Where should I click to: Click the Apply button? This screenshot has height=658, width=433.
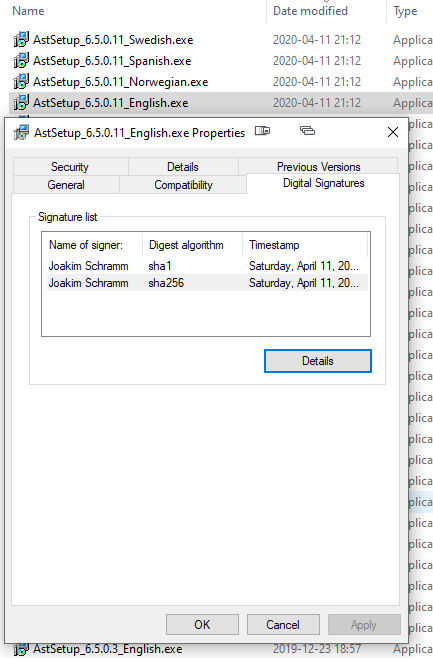pos(364,624)
